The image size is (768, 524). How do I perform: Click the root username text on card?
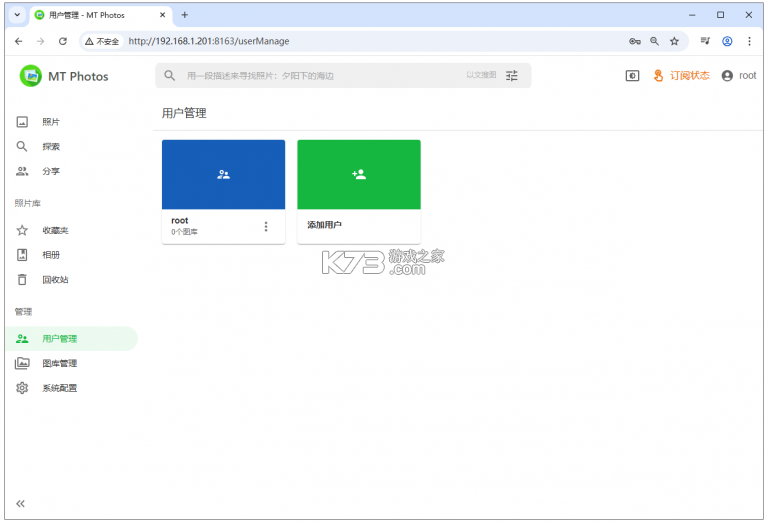click(180, 220)
